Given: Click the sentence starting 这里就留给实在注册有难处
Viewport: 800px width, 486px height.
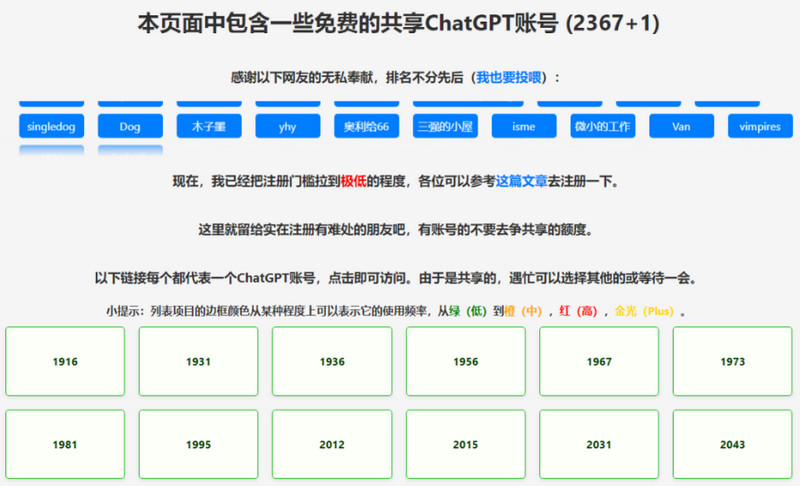Looking at the screenshot, I should [396, 229].
